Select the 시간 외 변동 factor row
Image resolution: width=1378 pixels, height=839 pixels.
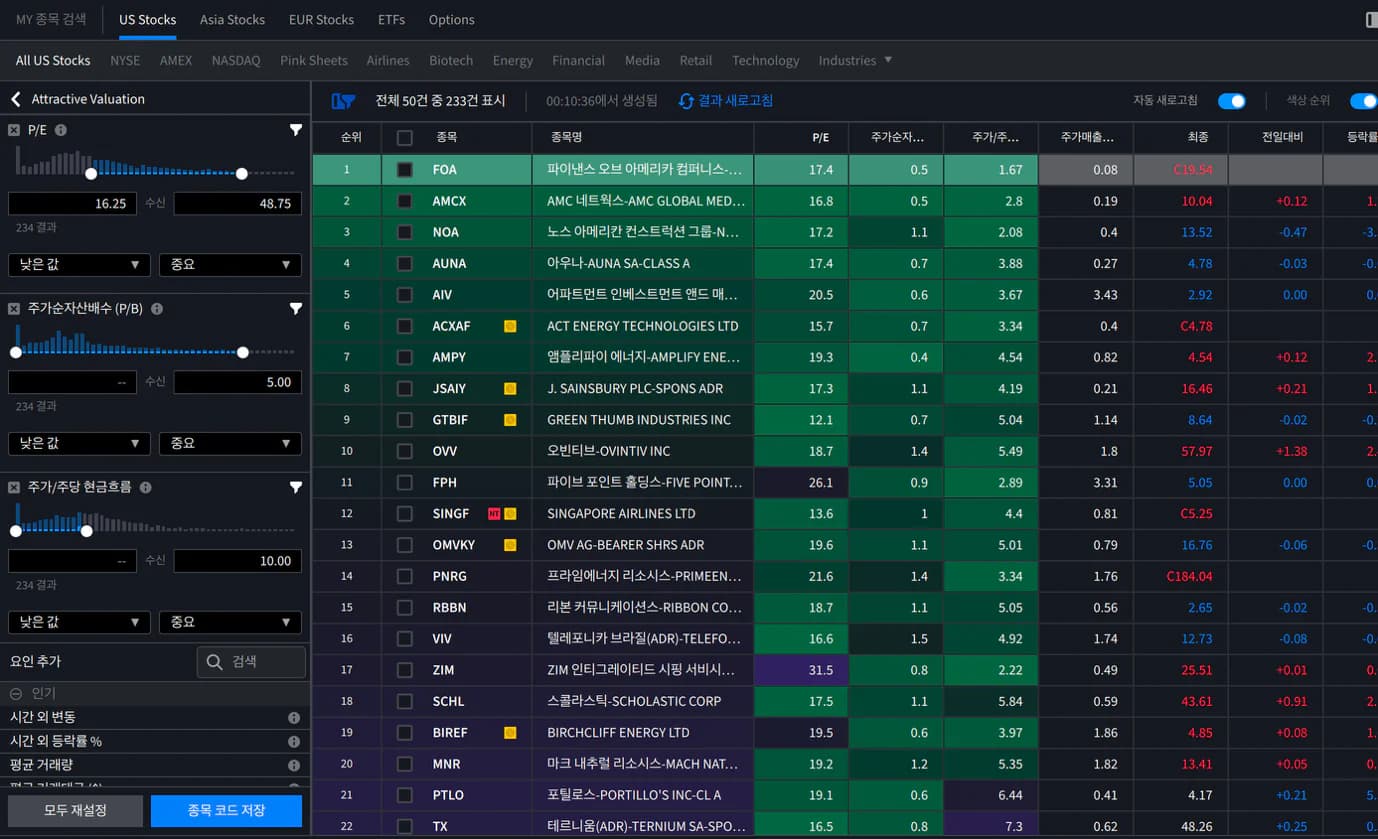[155, 718]
